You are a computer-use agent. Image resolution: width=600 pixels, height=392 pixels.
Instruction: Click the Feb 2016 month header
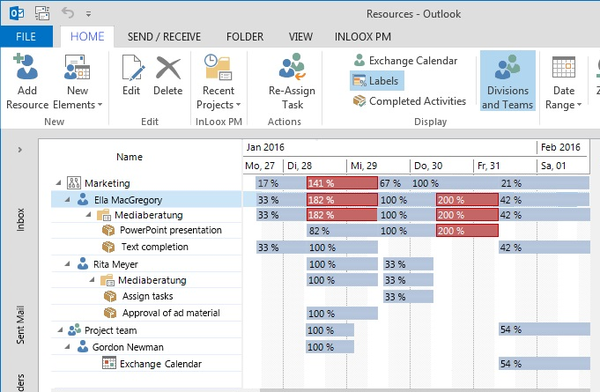[562, 147]
